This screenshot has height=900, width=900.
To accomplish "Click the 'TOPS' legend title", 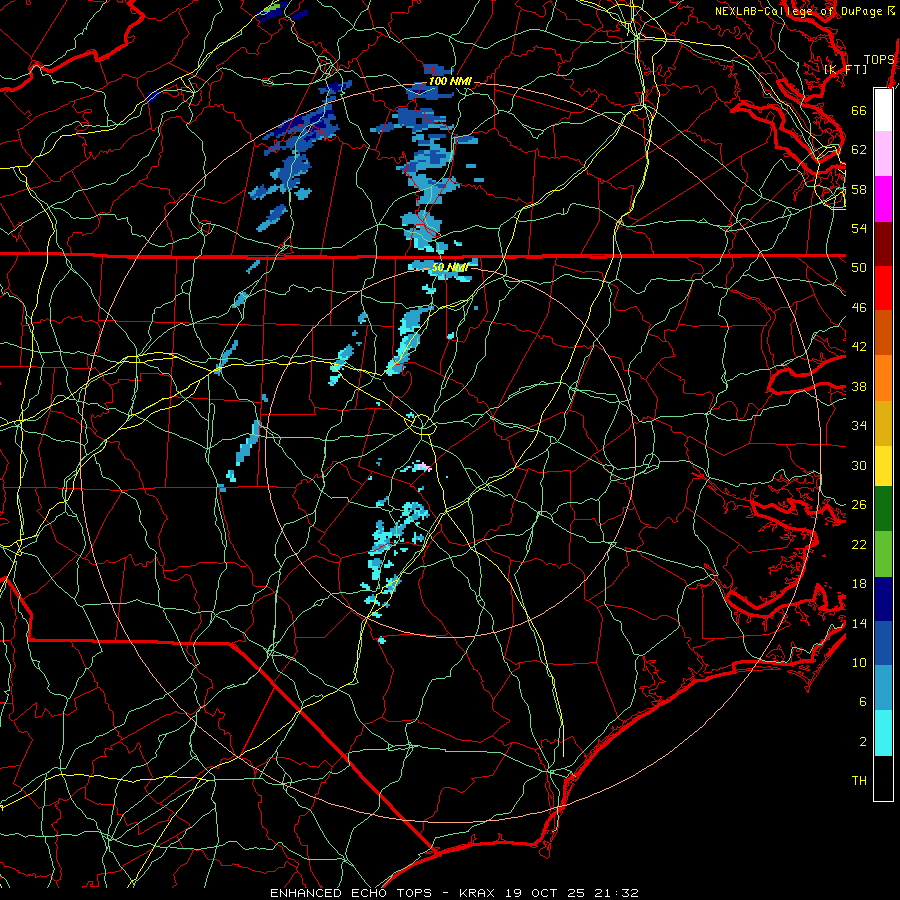I will 879,60.
